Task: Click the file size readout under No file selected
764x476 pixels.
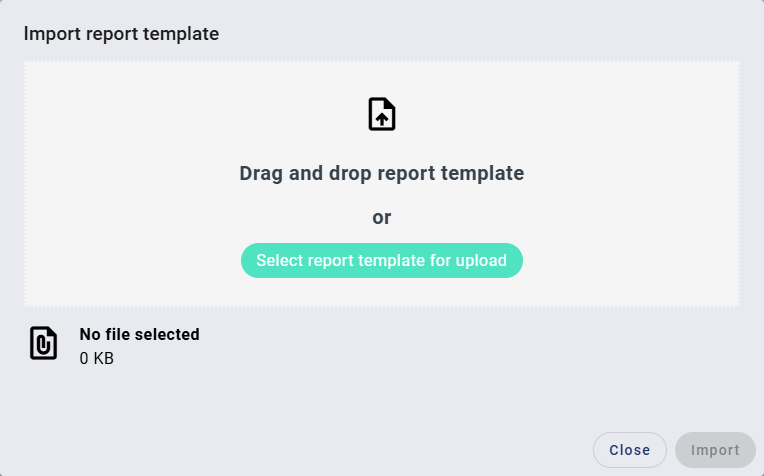Action: [x=97, y=358]
